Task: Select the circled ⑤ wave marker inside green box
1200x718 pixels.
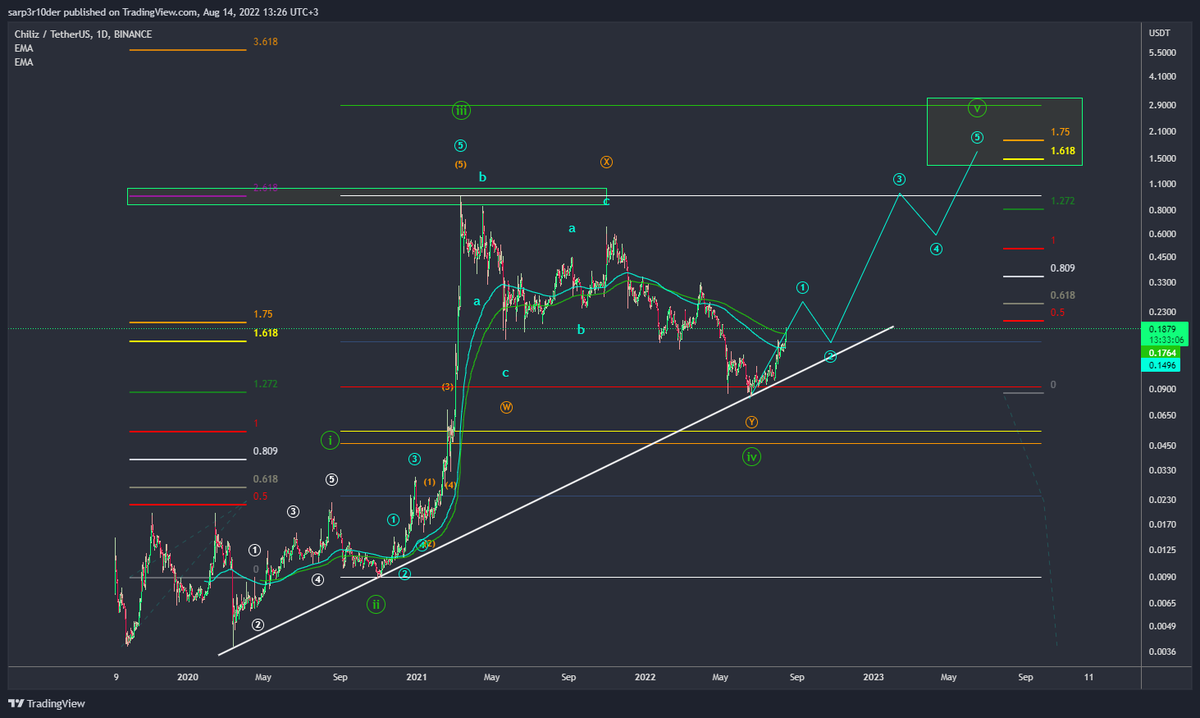Action: pos(977,137)
